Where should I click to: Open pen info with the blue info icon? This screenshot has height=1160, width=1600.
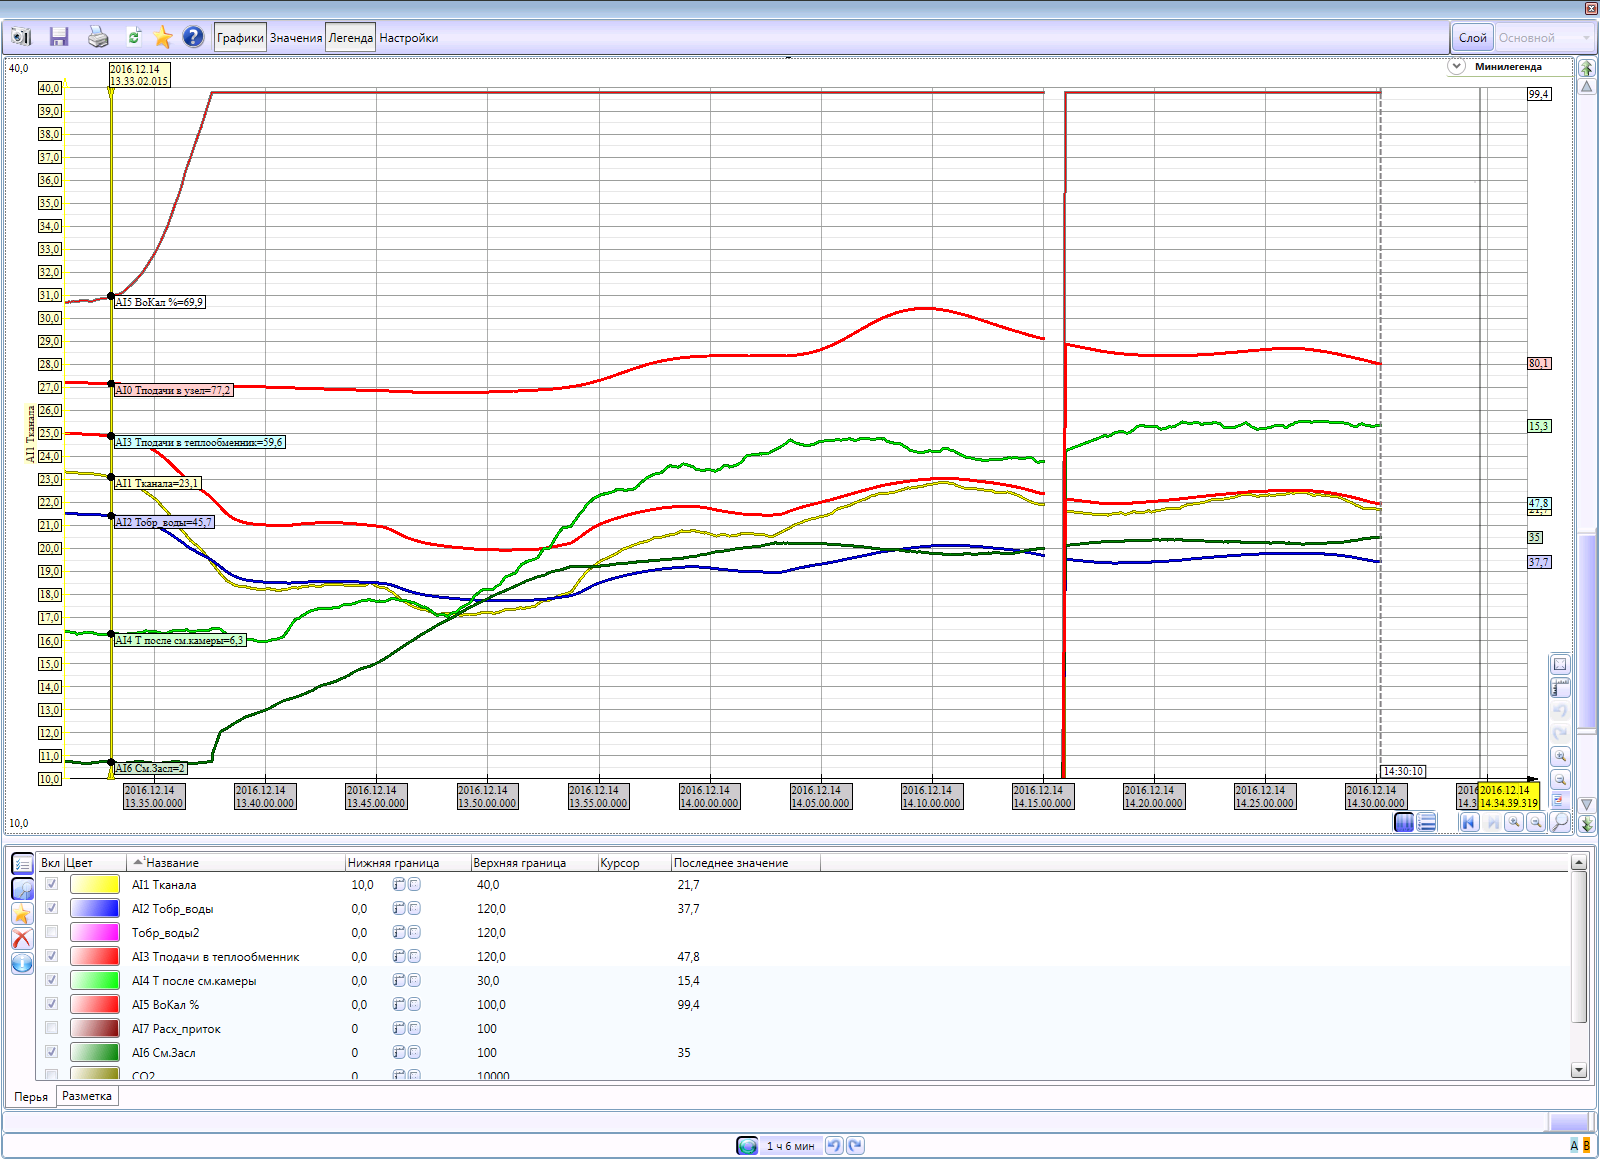point(22,963)
